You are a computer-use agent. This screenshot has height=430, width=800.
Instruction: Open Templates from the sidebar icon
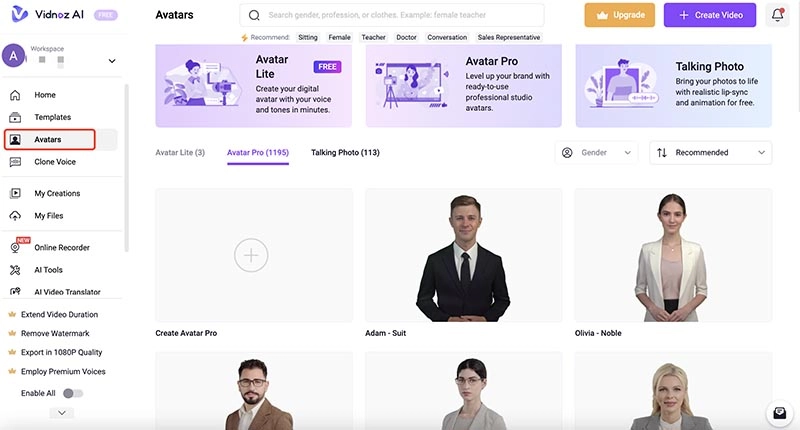15,117
